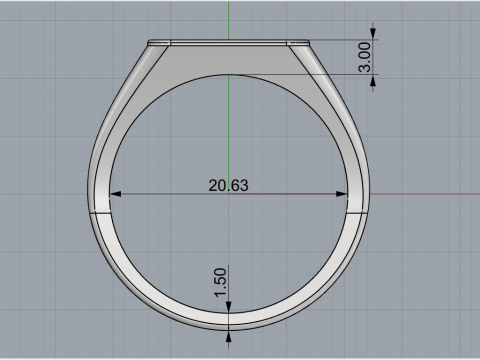
Task: Select the 20.63 inner diameter dimension text
Action: pyautogui.click(x=228, y=185)
